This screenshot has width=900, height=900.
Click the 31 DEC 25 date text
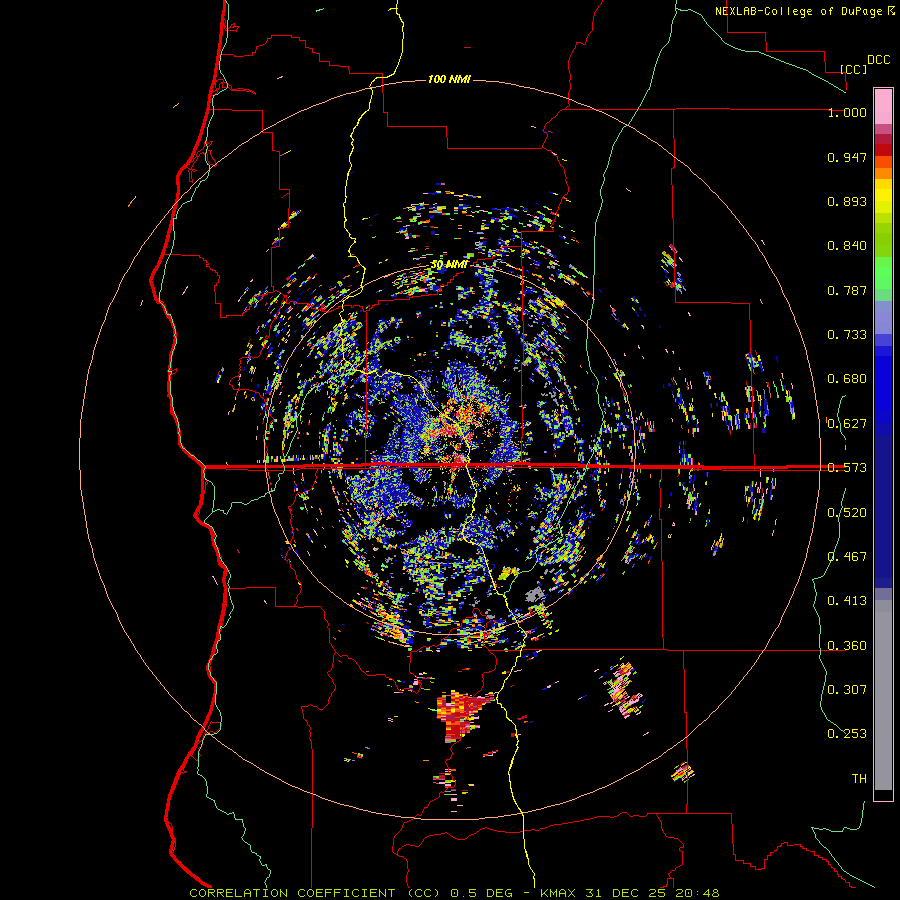coord(626,893)
